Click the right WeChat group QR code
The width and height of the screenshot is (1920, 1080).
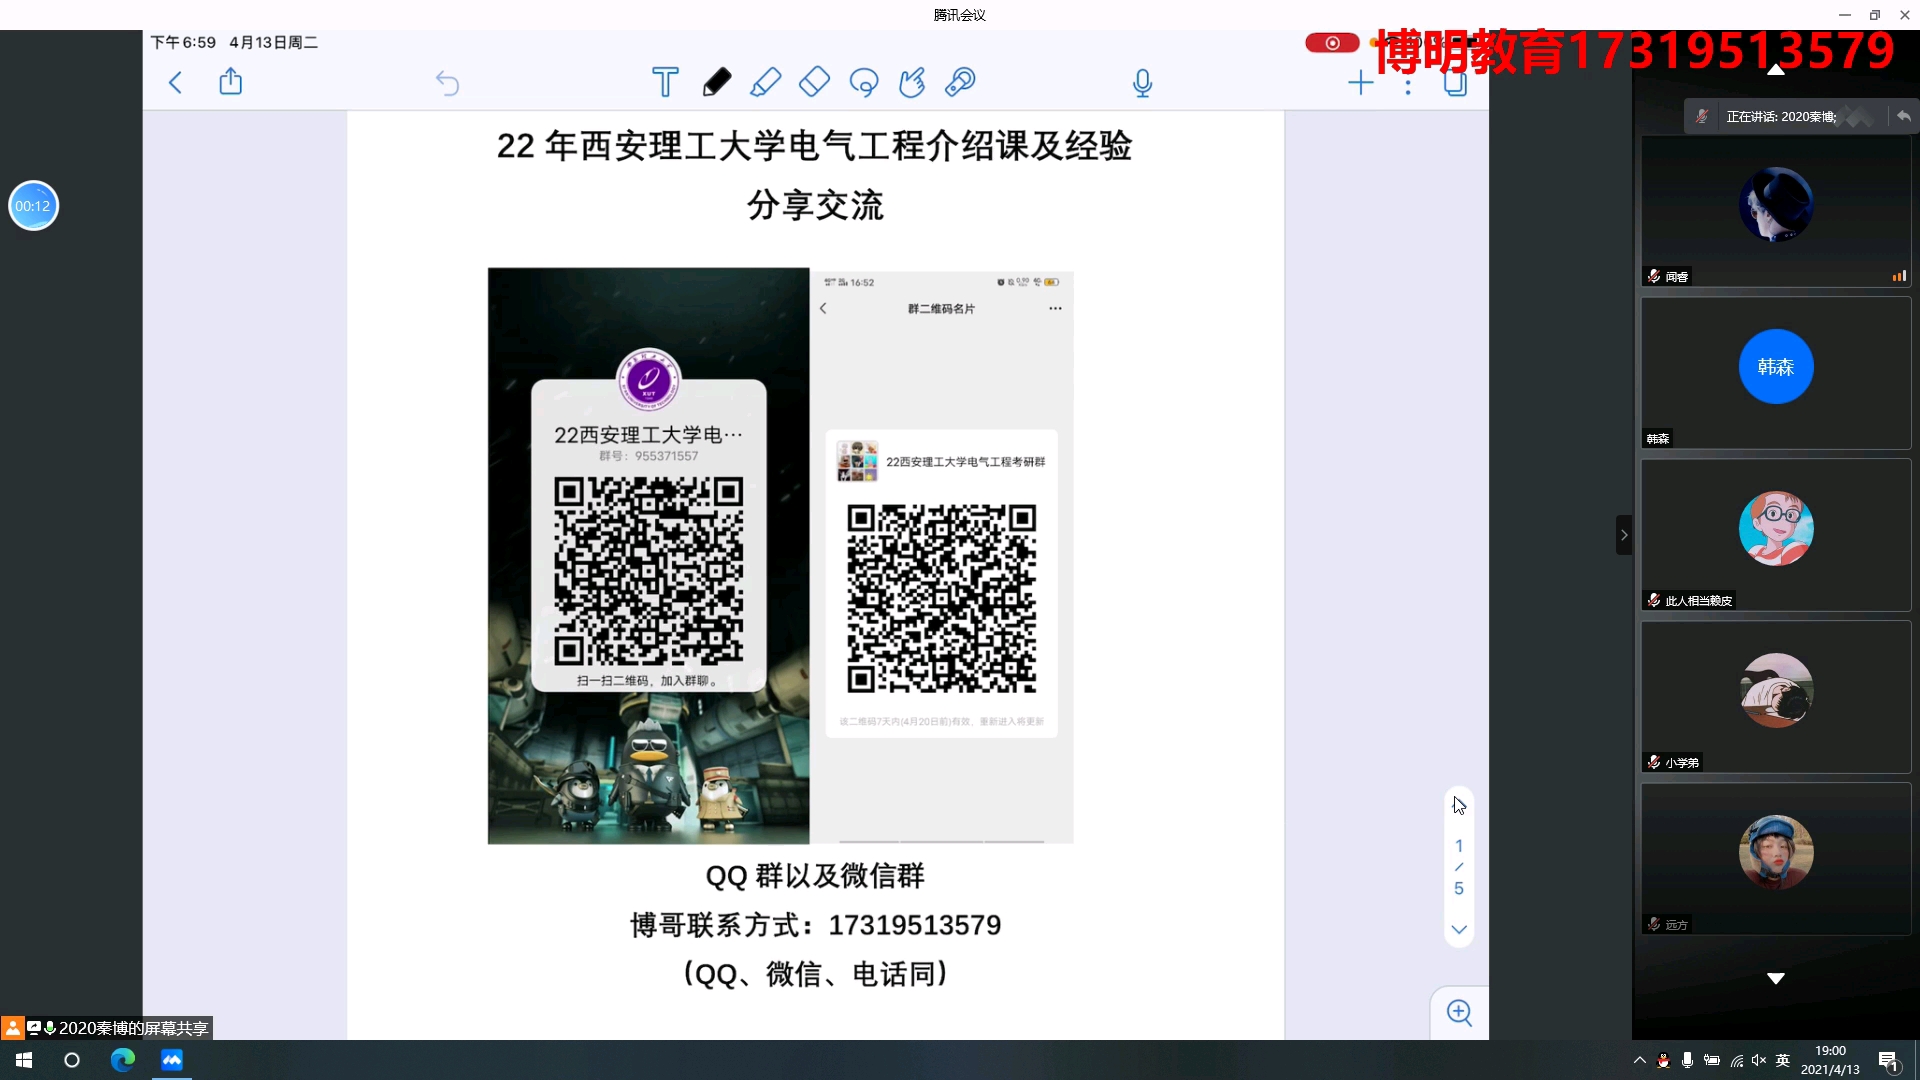click(x=941, y=599)
